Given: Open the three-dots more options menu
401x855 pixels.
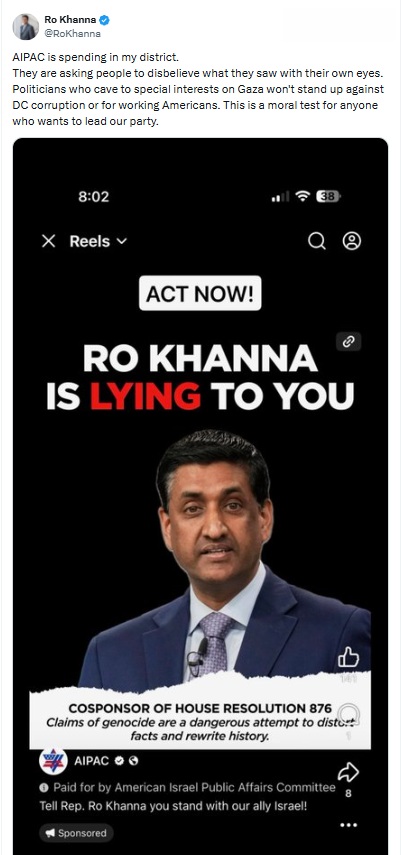Looking at the screenshot, I should coord(348,825).
